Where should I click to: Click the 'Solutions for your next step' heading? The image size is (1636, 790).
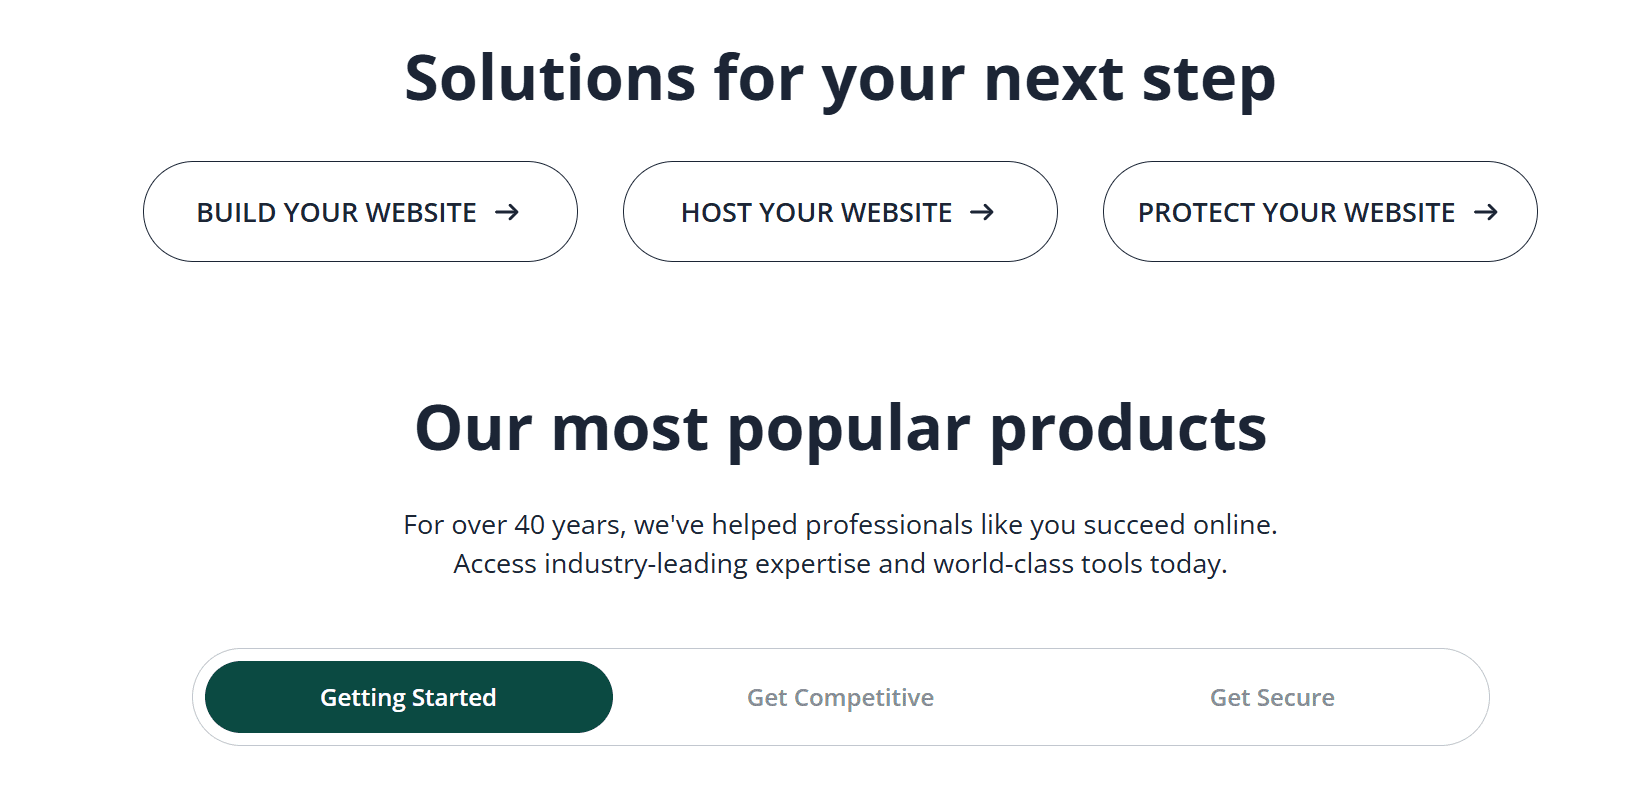pyautogui.click(x=840, y=78)
